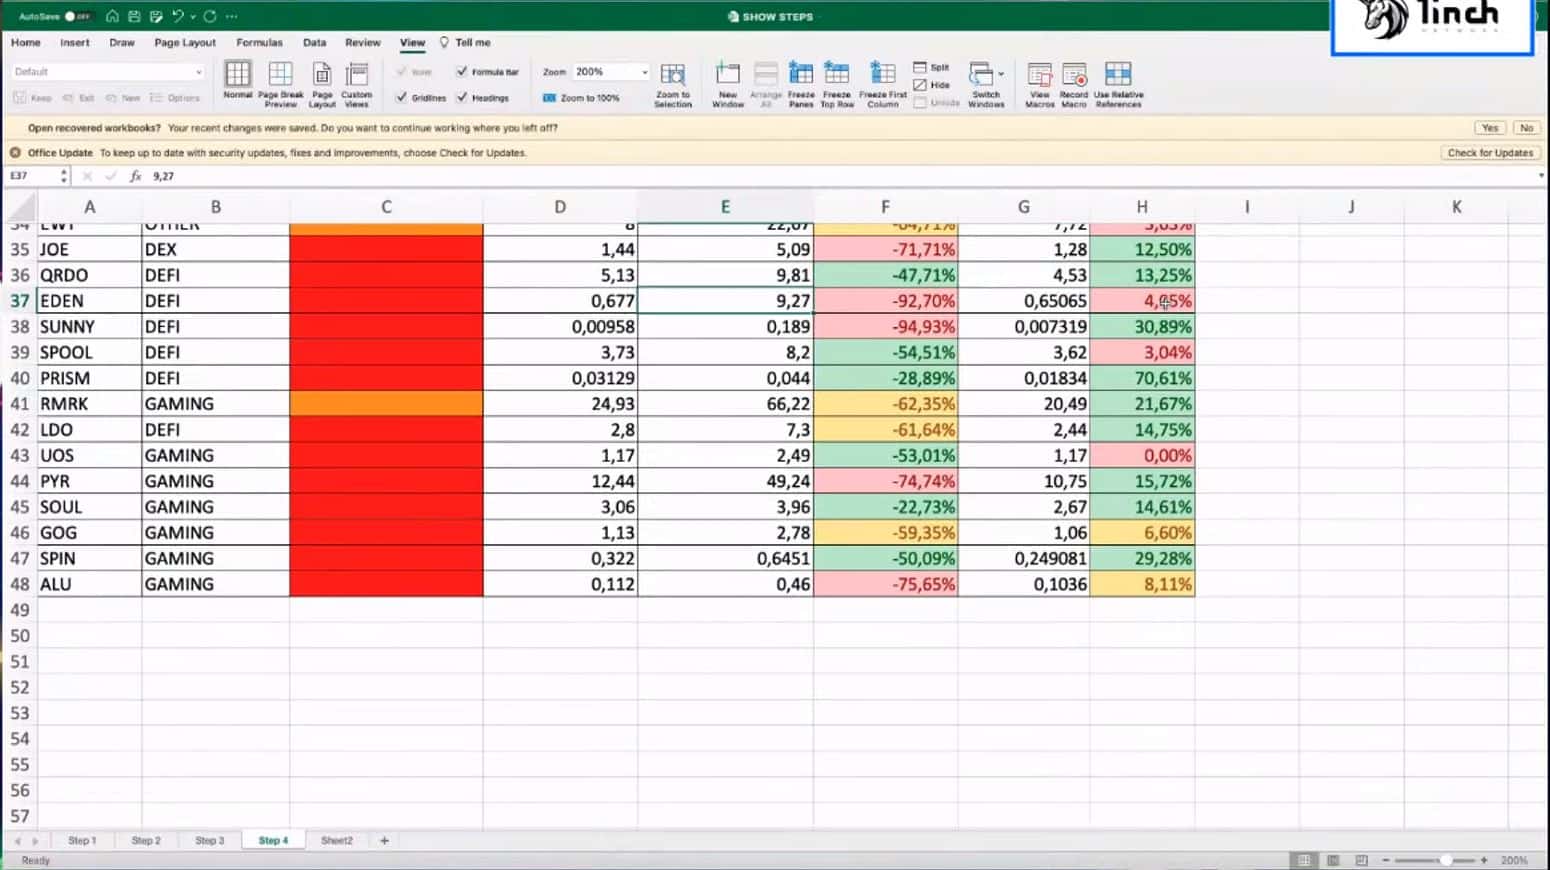Click the View Macros icon

pos(1039,76)
